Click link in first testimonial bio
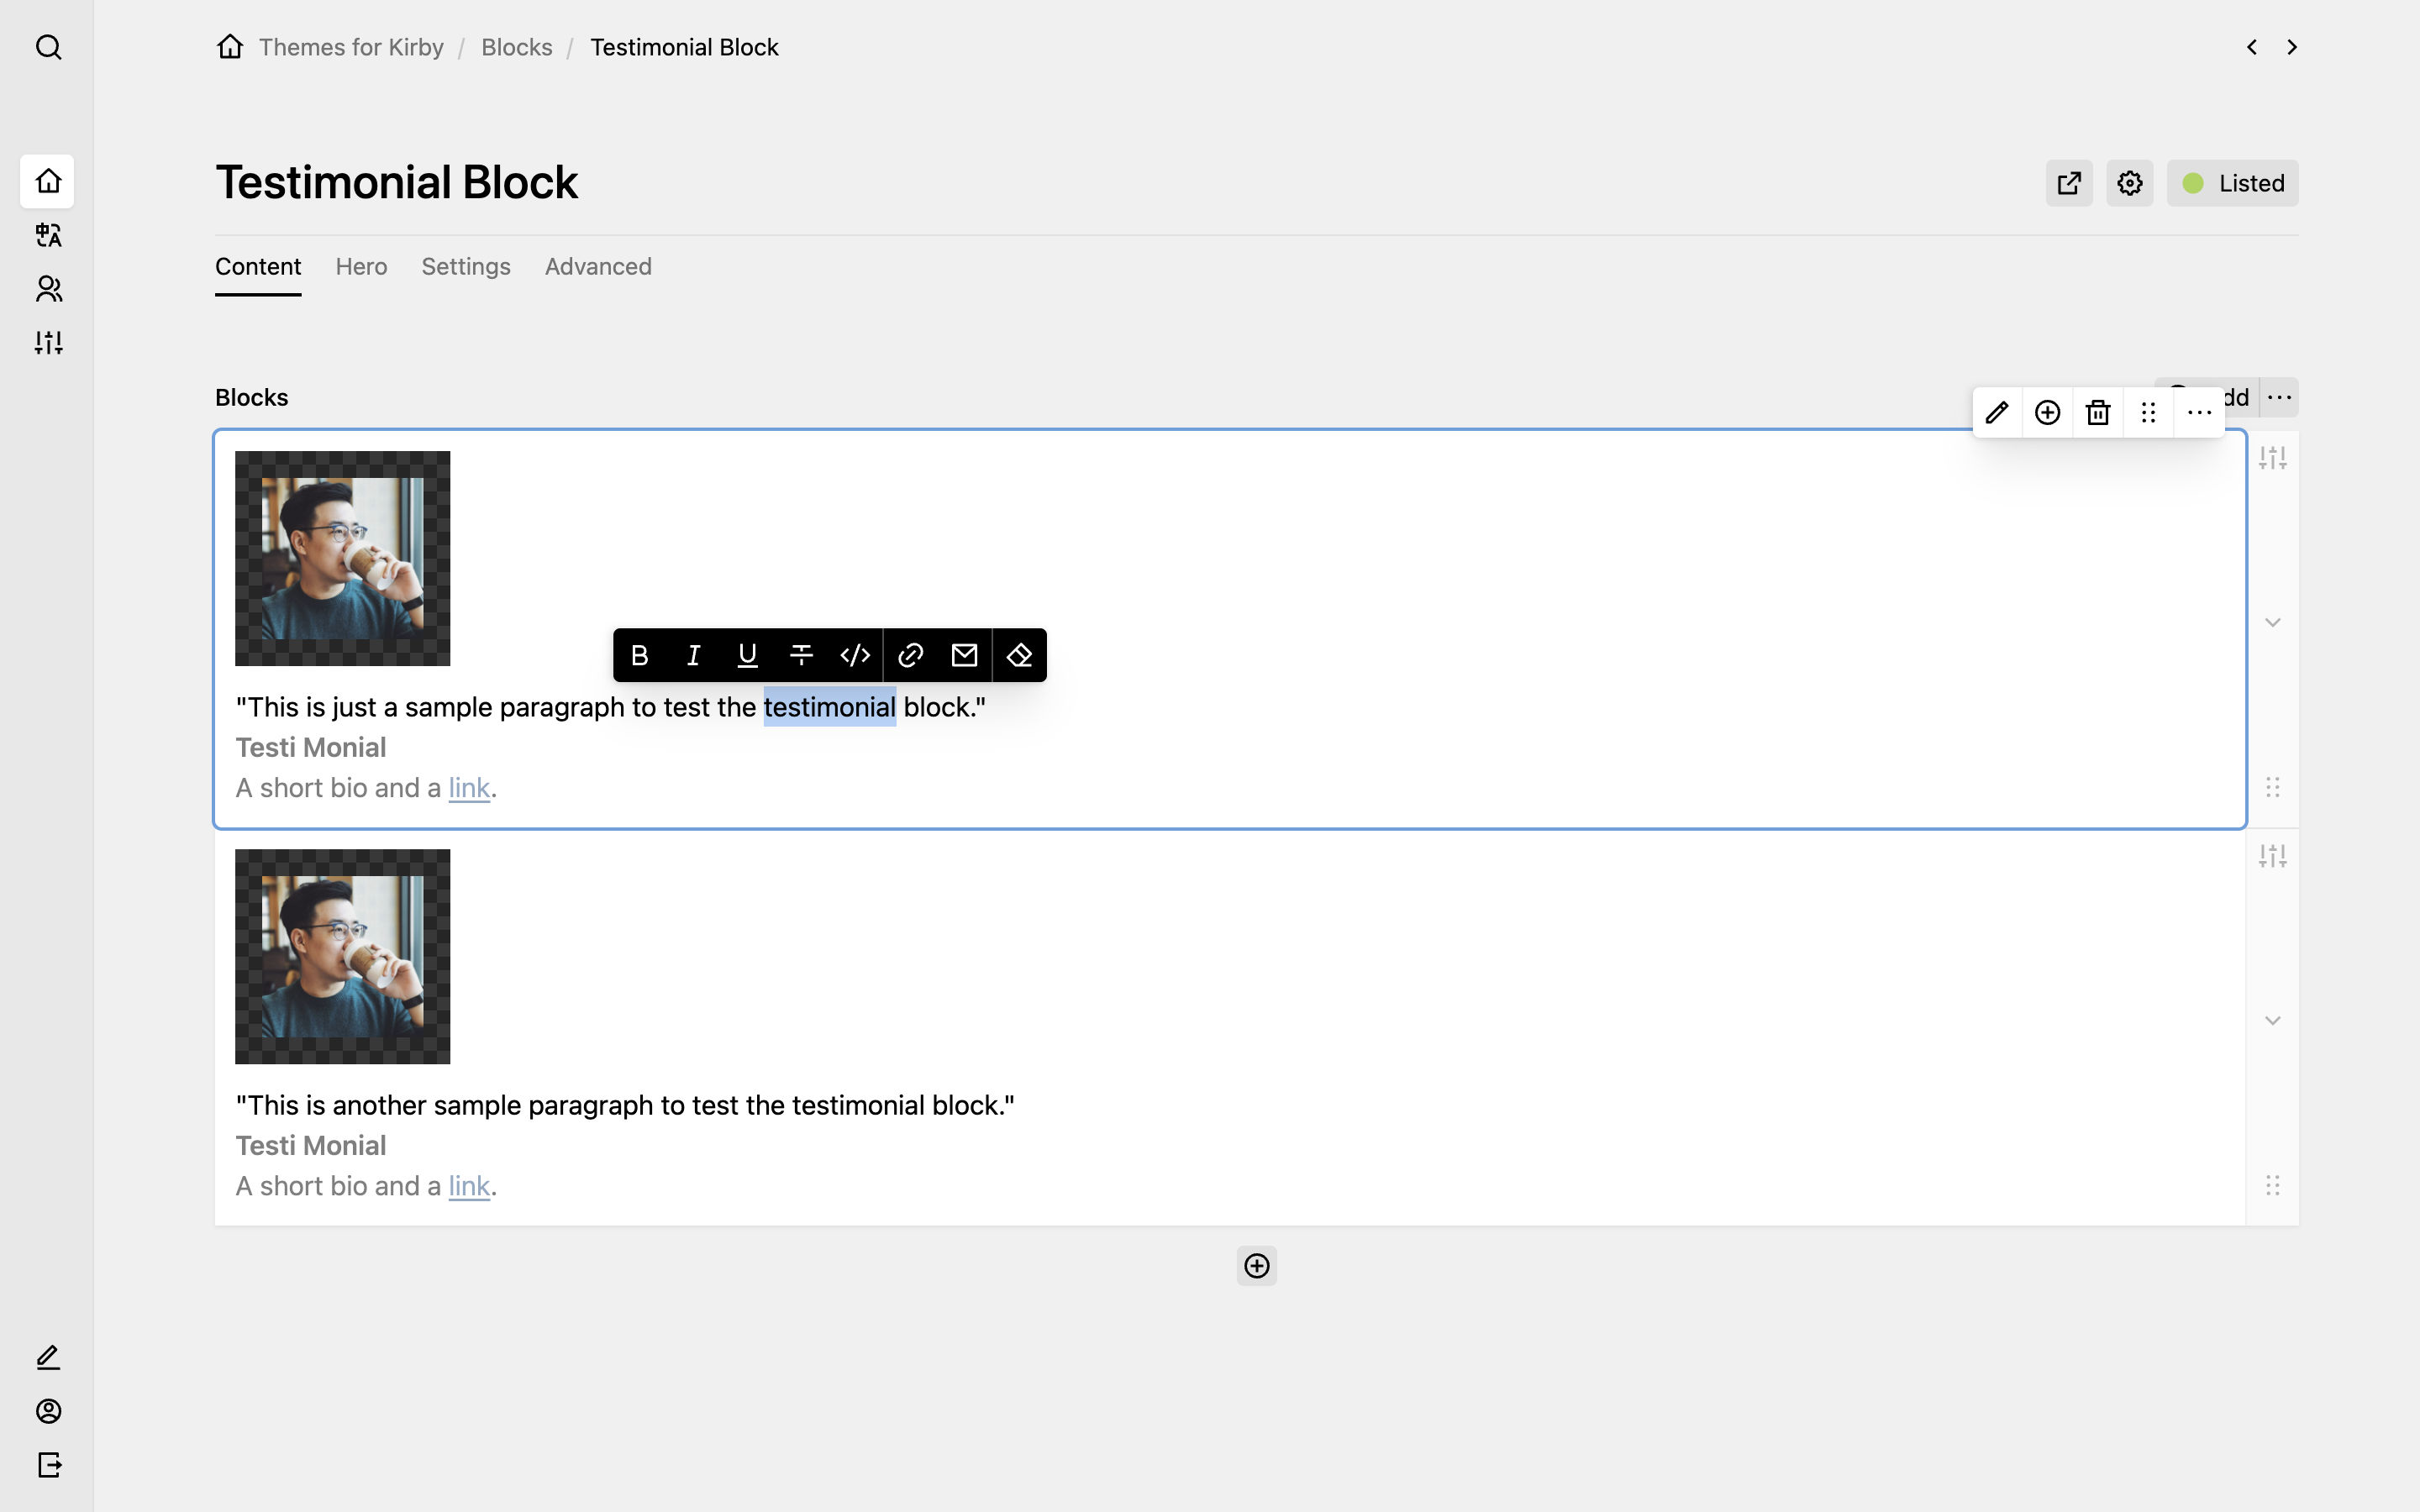This screenshot has height=1512, width=2420. (469, 788)
